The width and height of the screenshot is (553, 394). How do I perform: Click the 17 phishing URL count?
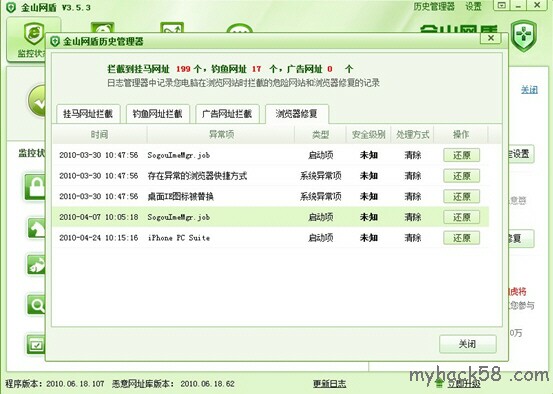point(256,69)
